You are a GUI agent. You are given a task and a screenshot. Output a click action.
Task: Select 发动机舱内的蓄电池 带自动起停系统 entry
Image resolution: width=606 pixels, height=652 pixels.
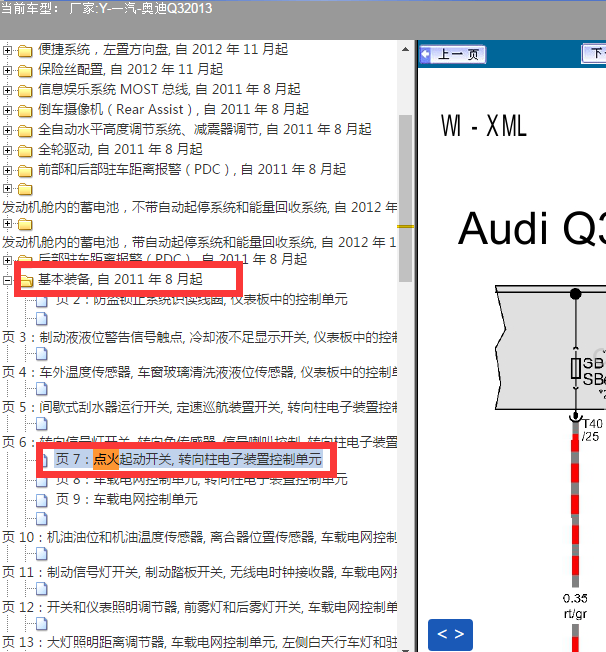(200, 242)
